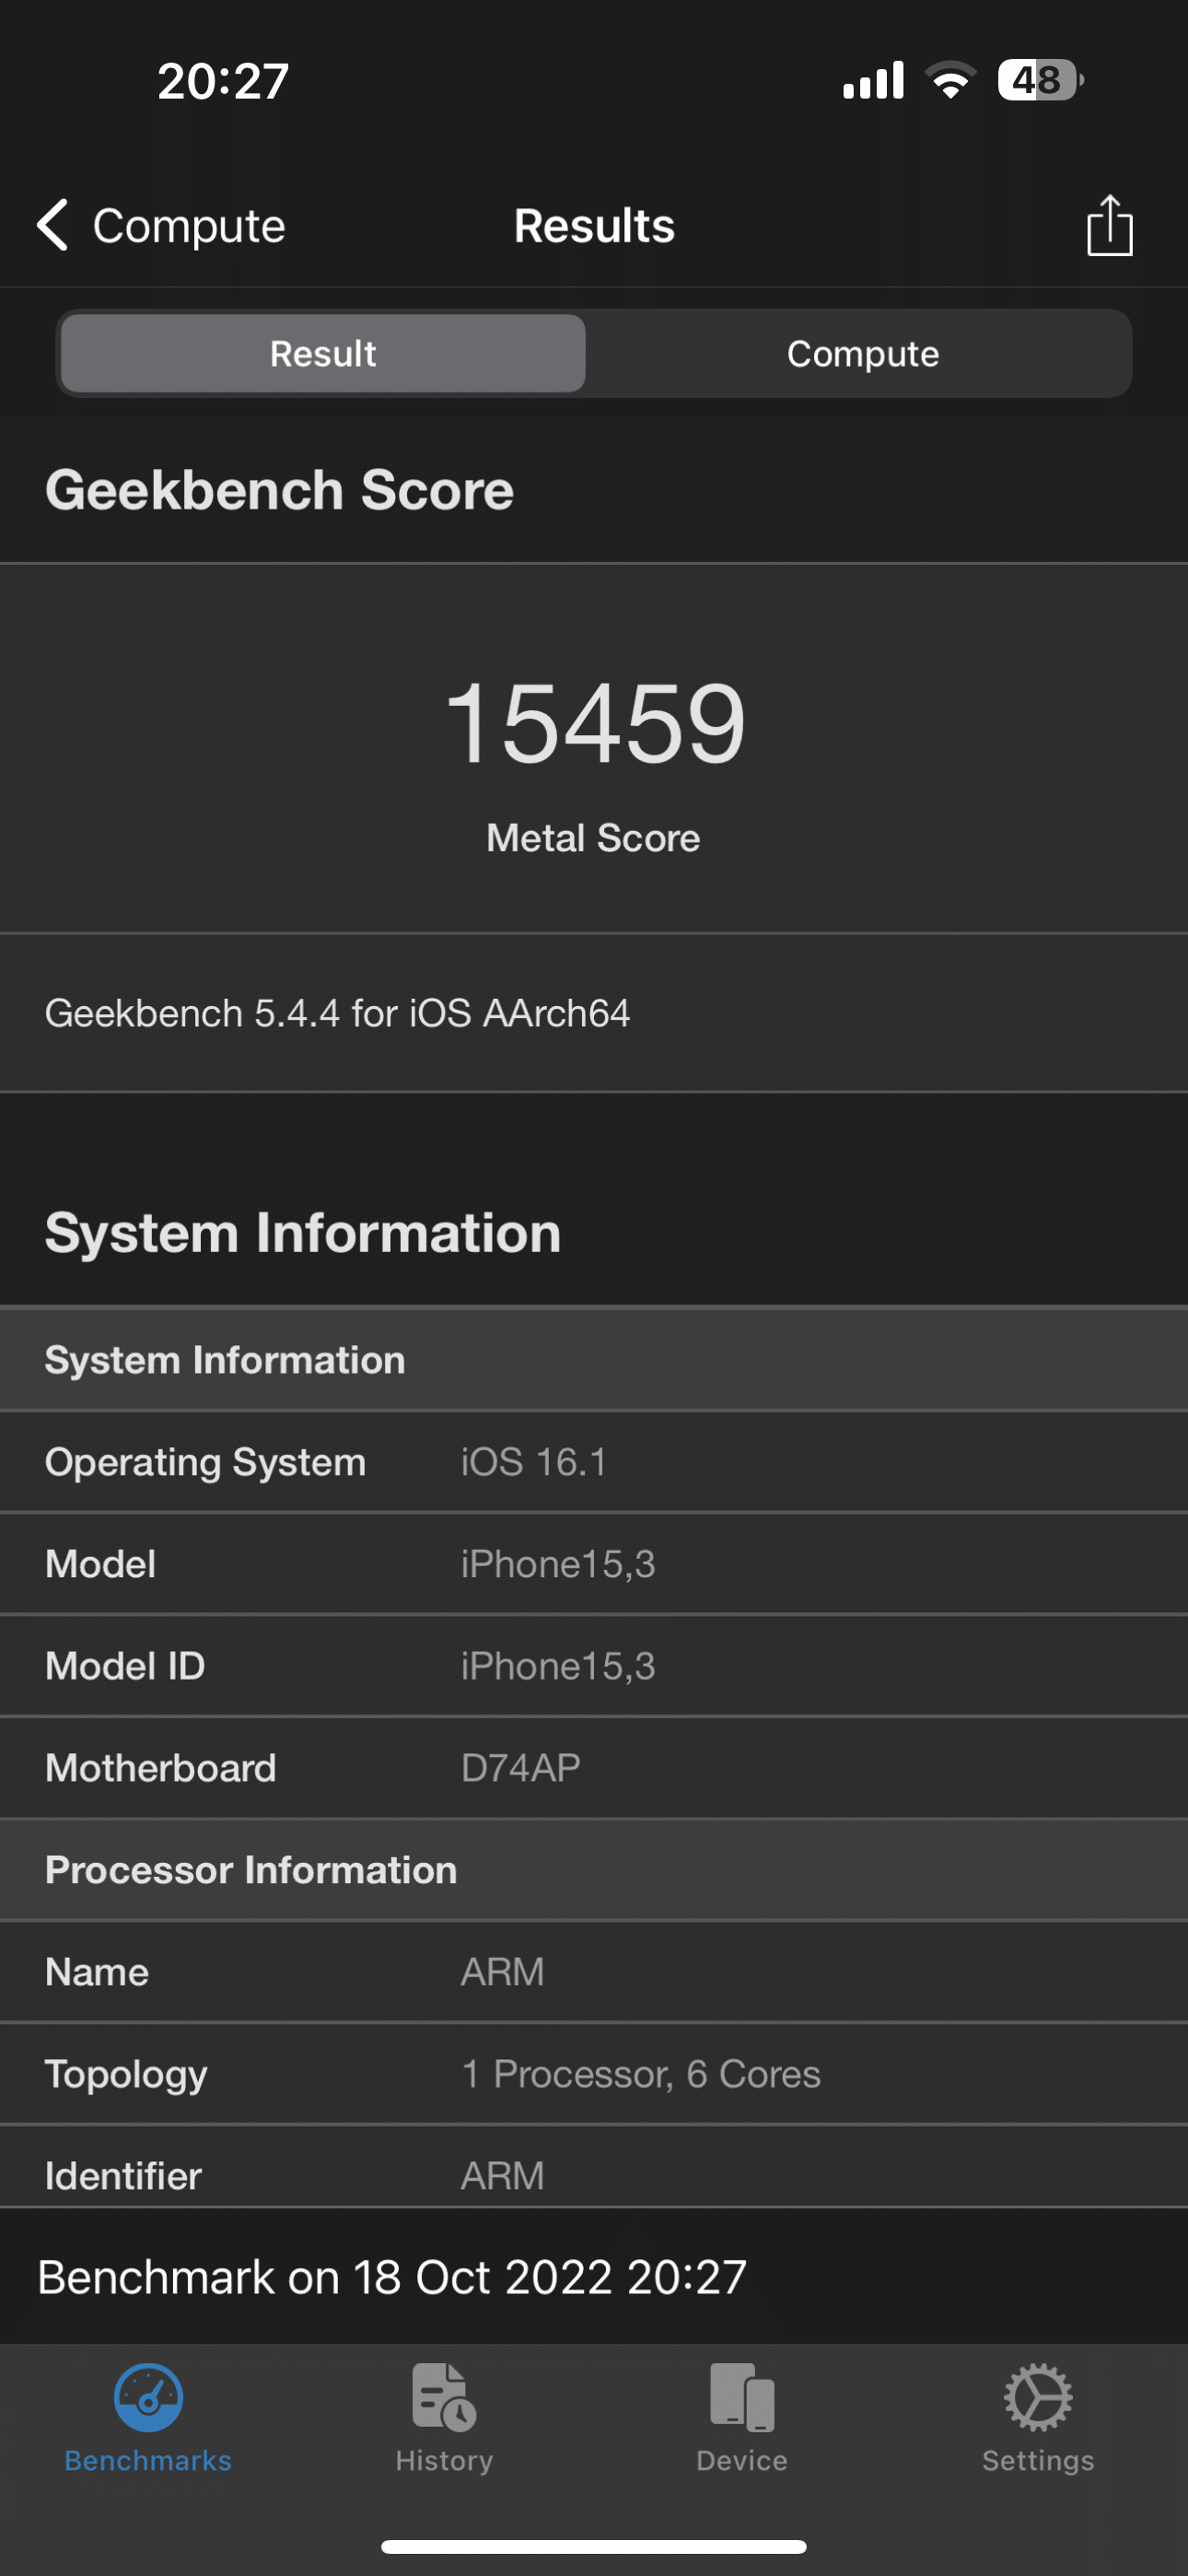Open the Settings gear icon
Image resolution: width=1188 pixels, height=2576 pixels.
(x=1038, y=2397)
